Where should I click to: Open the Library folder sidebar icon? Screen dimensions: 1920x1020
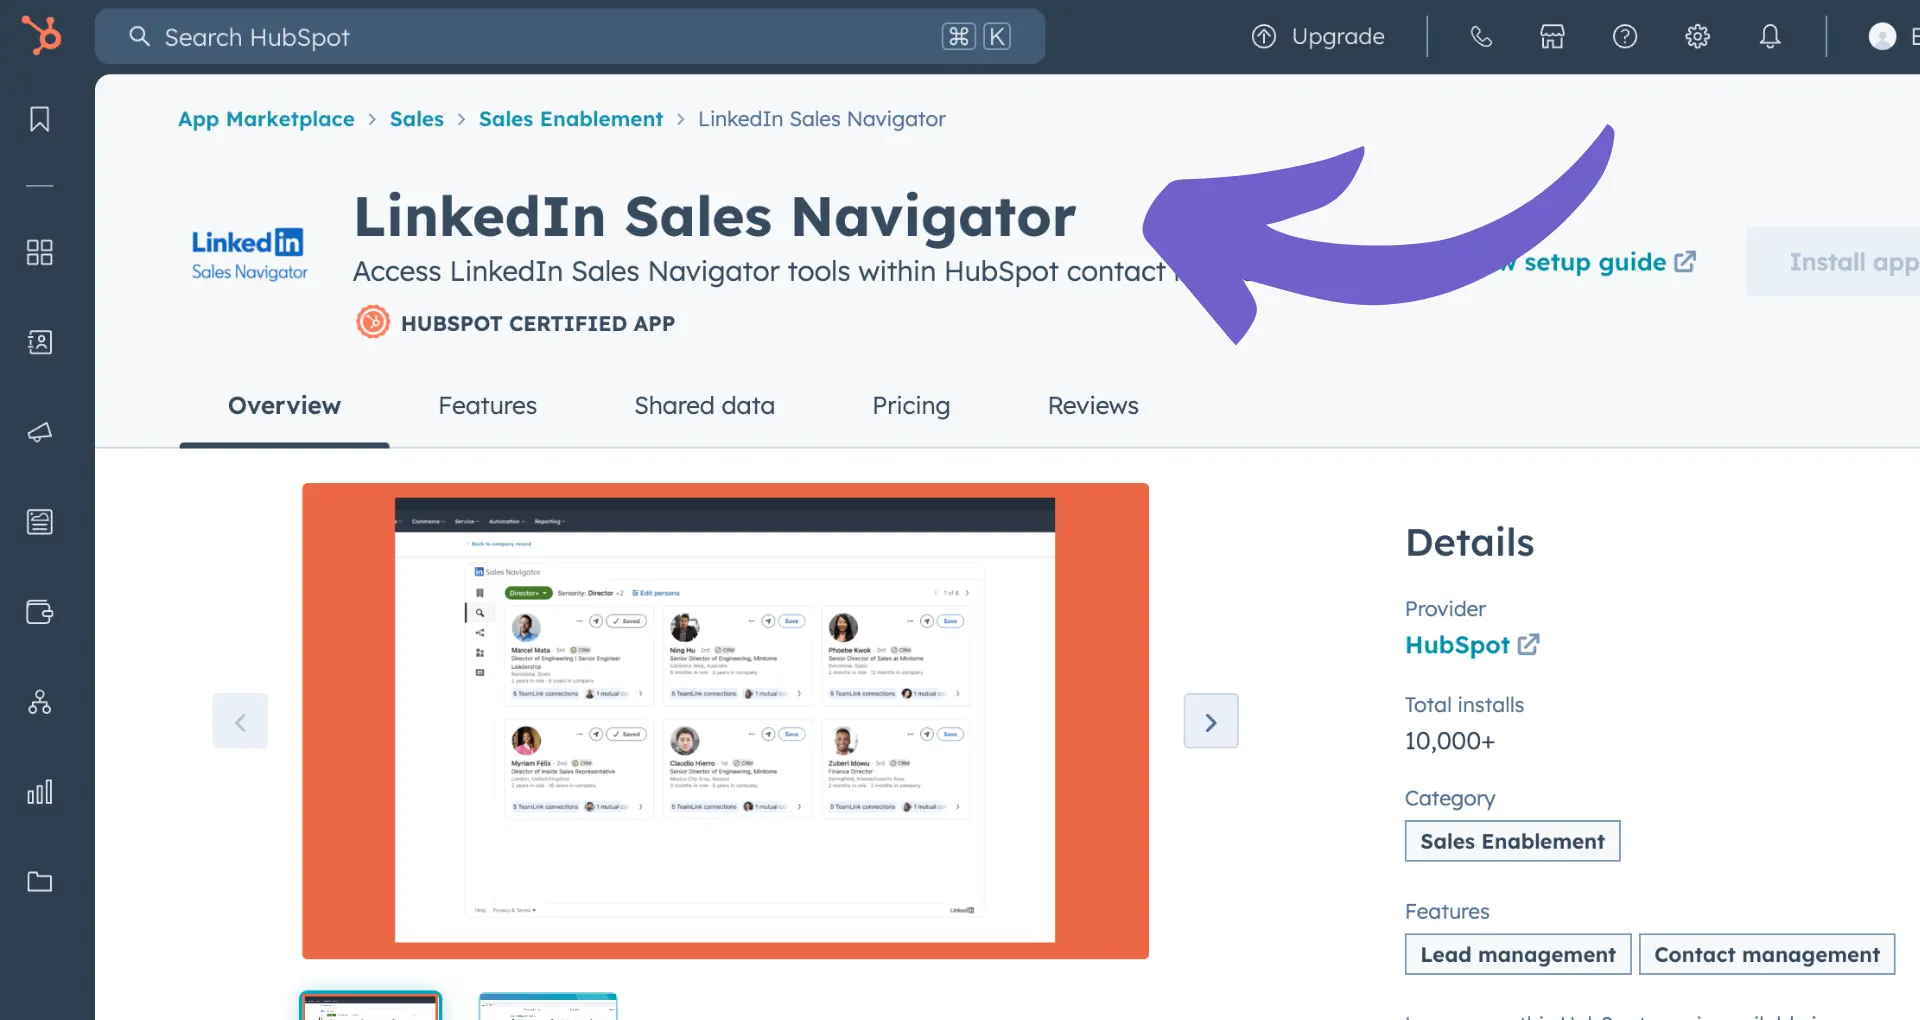[40, 882]
